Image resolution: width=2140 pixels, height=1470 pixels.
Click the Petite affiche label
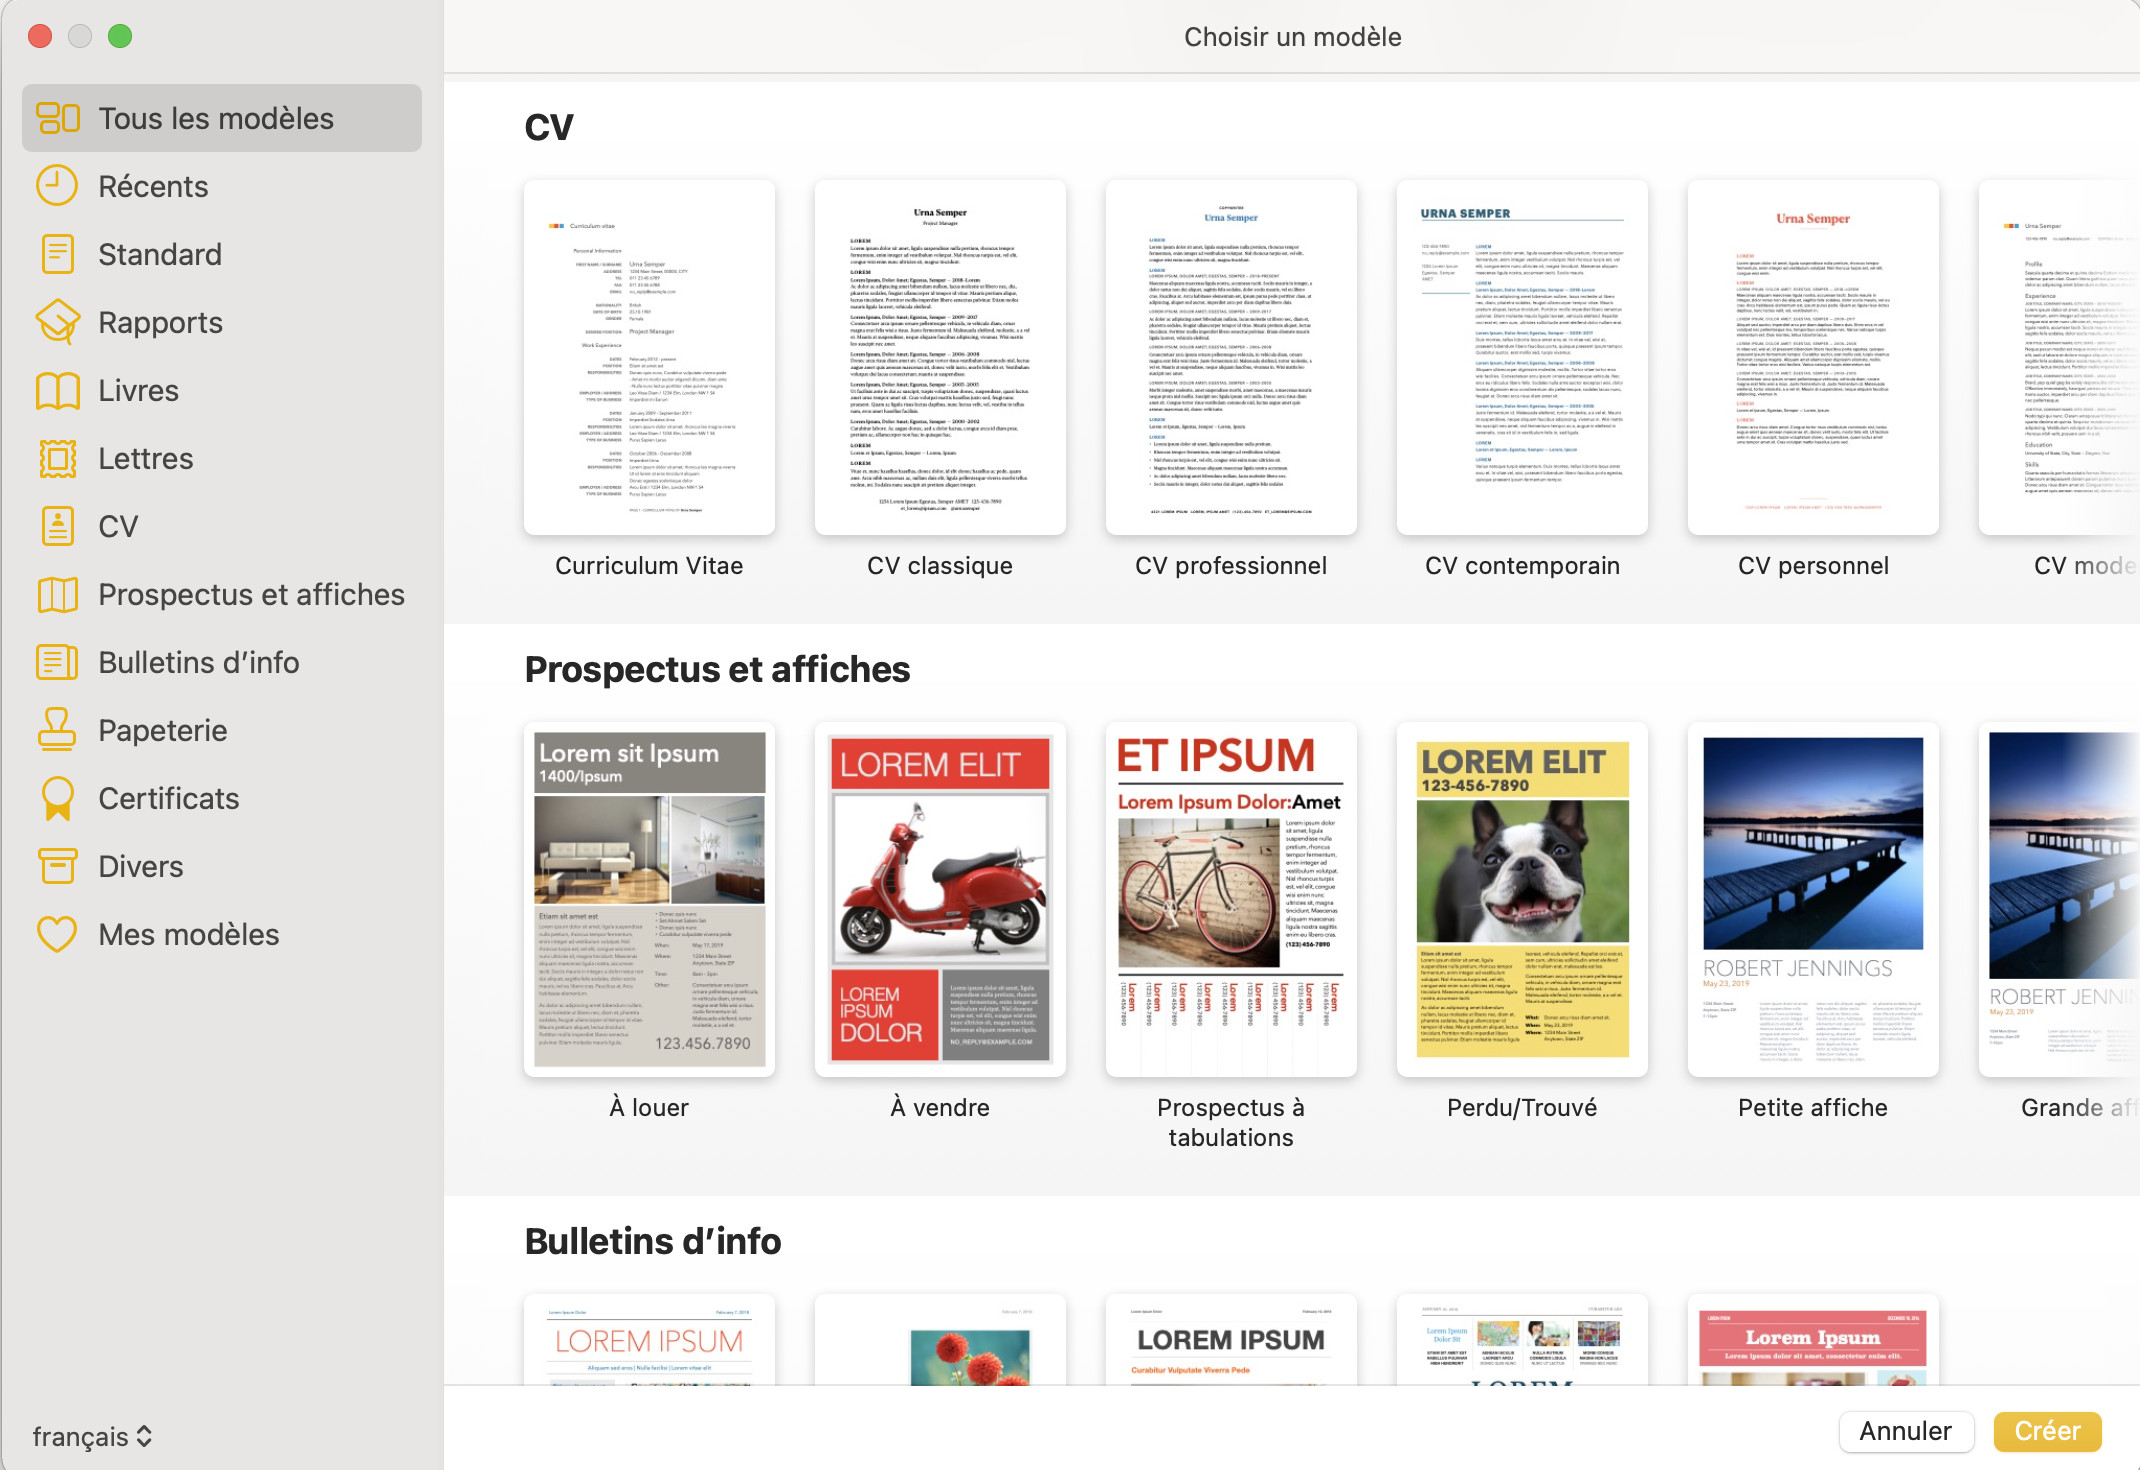1813,1108
